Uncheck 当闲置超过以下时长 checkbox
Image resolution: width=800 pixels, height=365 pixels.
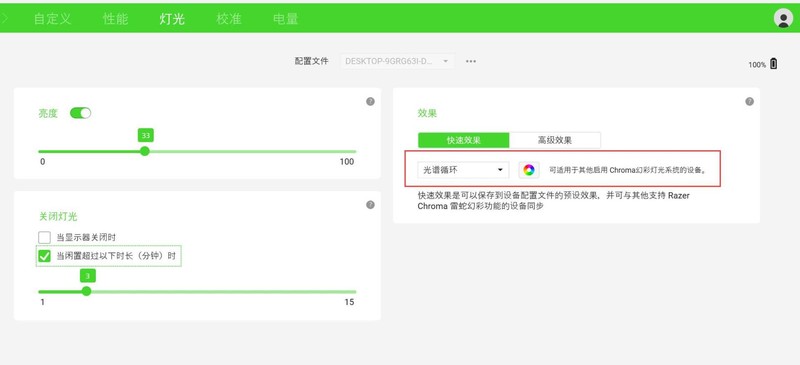pyautogui.click(x=44, y=256)
